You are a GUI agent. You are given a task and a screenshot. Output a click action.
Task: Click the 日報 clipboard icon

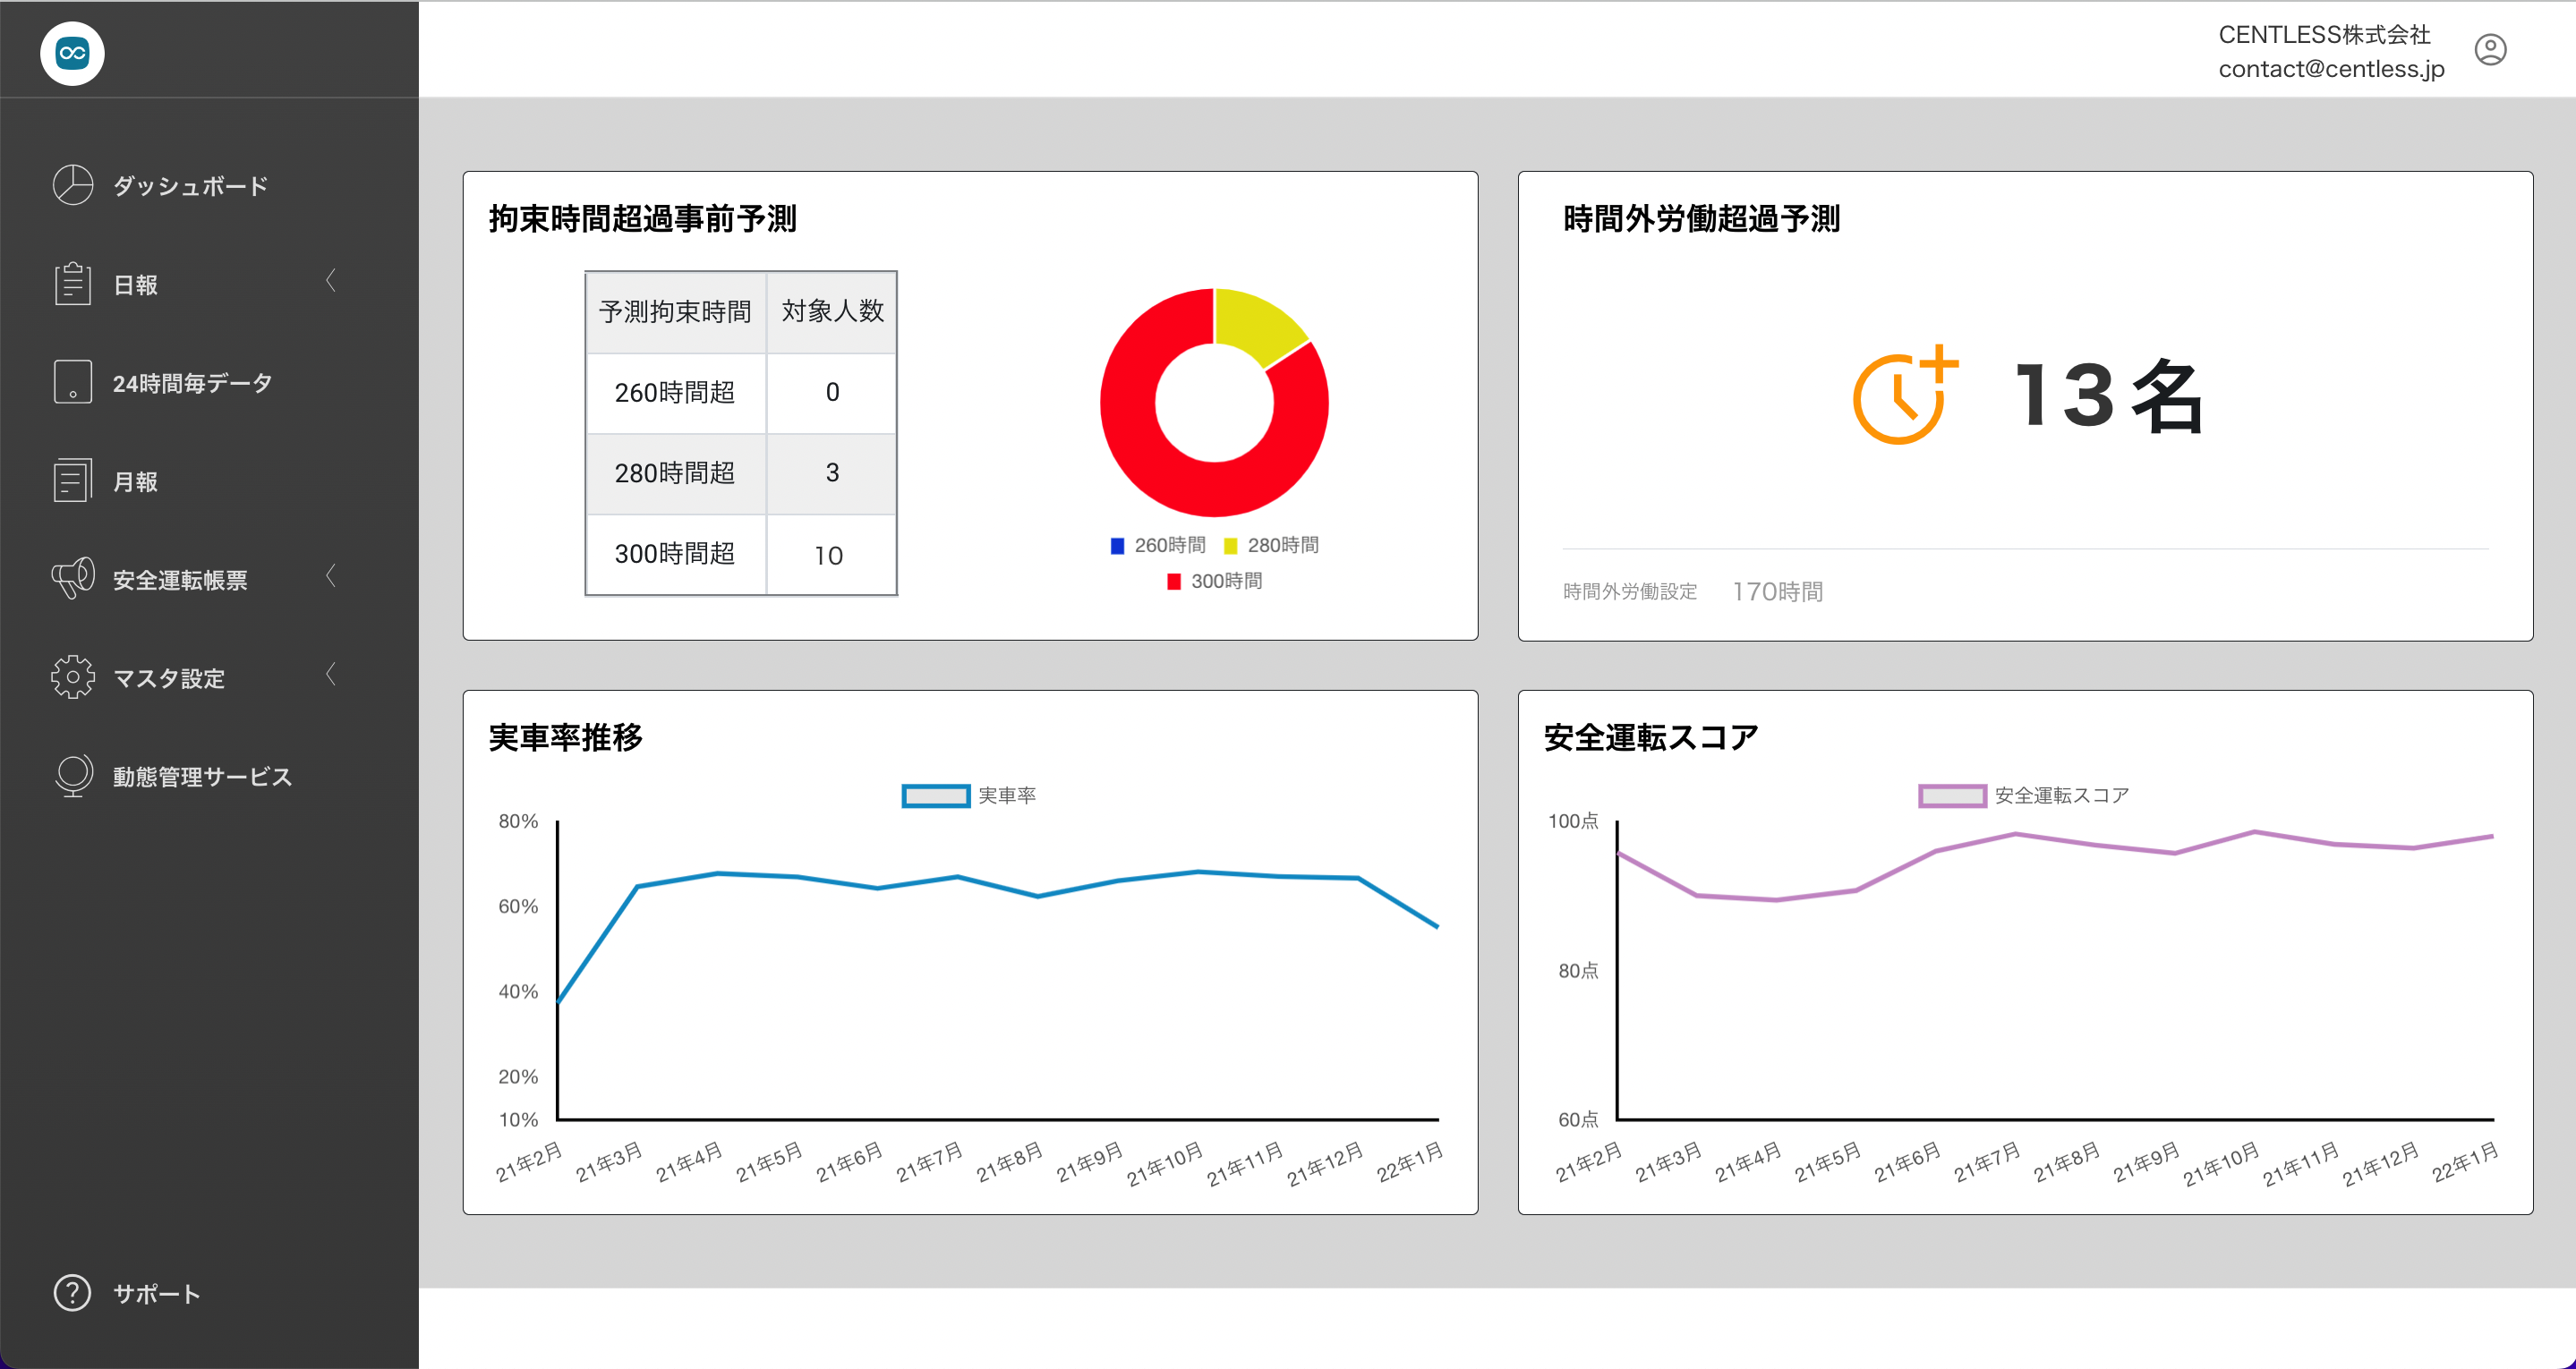[72, 284]
